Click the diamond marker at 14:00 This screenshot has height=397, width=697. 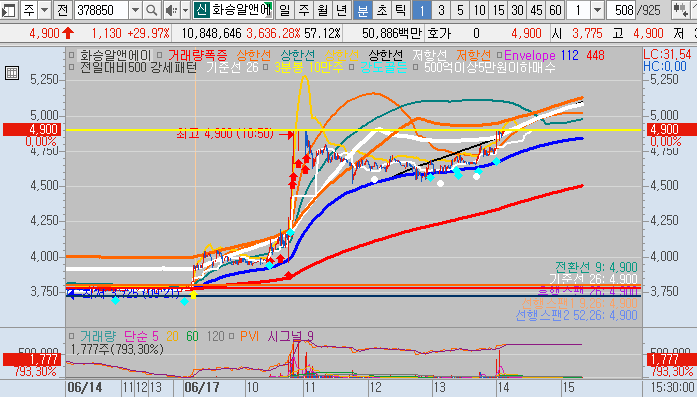coord(497,162)
